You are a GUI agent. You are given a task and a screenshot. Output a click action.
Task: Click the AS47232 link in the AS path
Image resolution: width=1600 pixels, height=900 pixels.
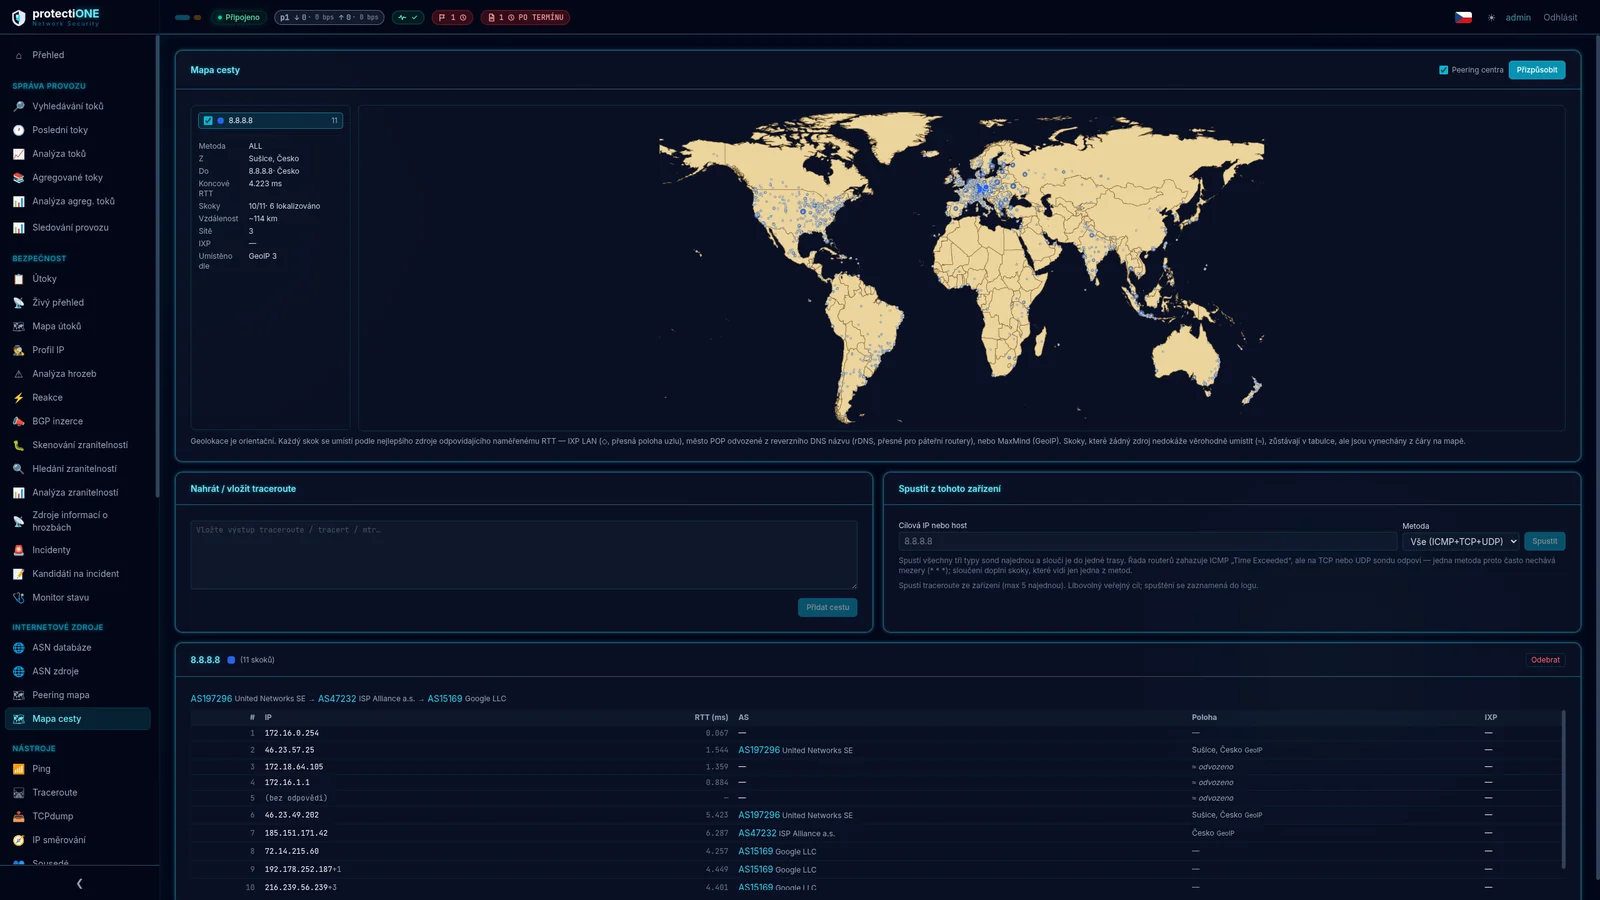click(337, 699)
